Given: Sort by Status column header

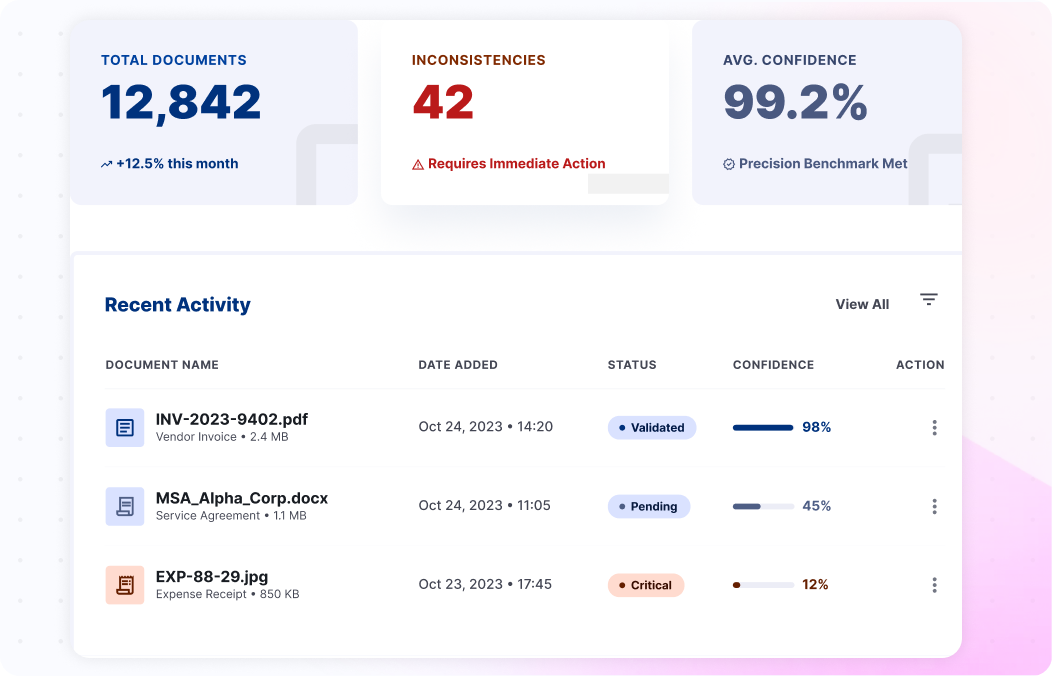Looking at the screenshot, I should [632, 365].
